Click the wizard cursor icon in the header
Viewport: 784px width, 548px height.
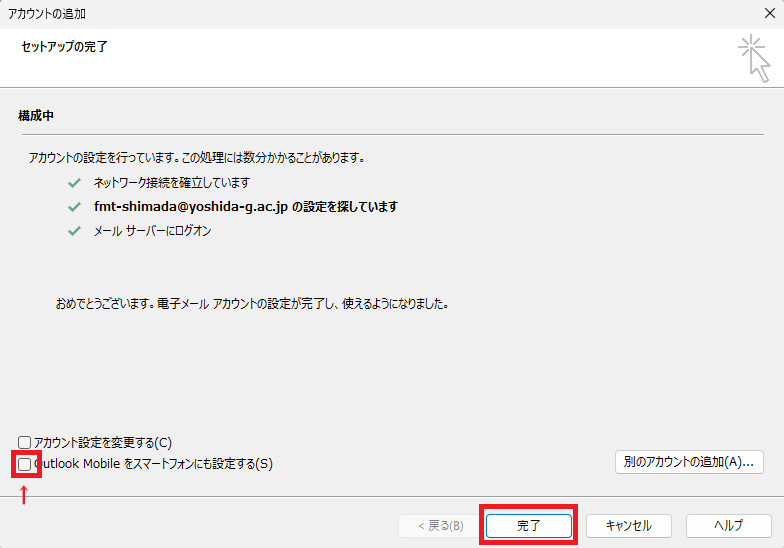click(754, 56)
